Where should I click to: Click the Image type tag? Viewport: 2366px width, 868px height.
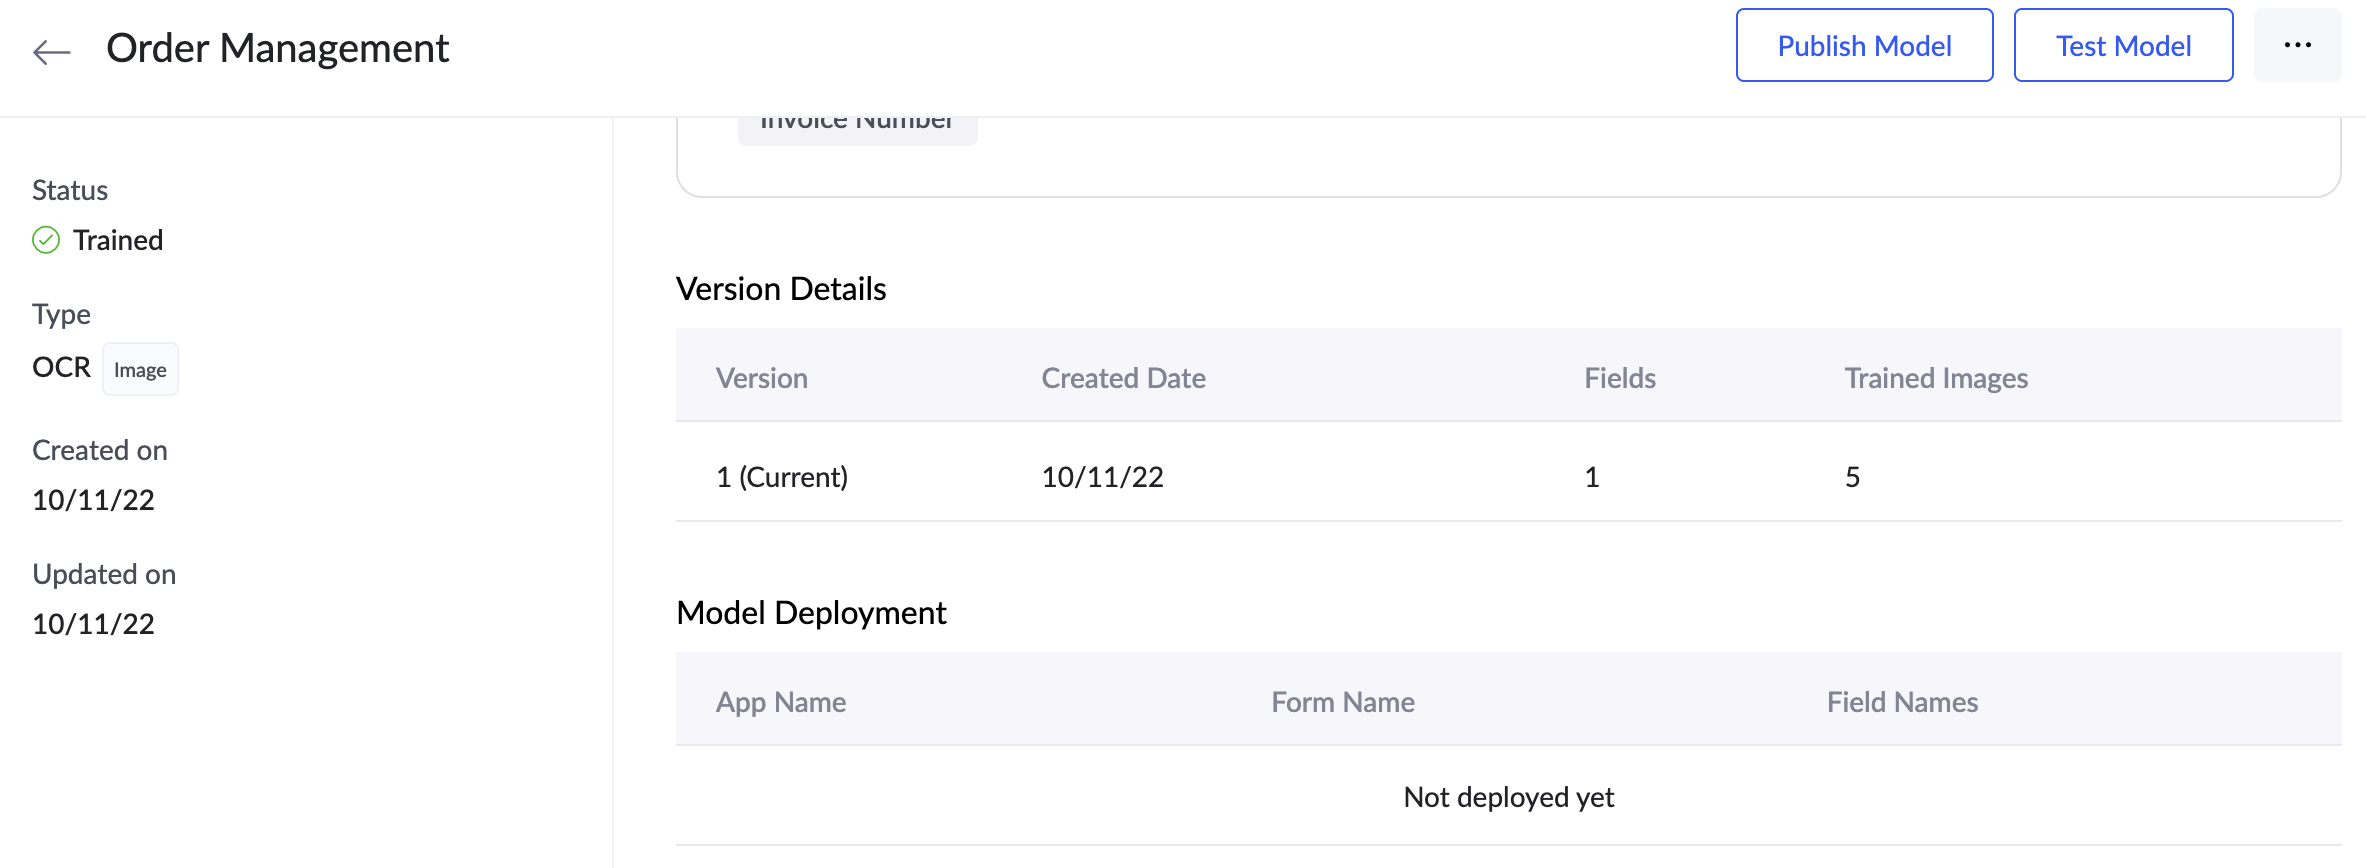click(x=140, y=370)
